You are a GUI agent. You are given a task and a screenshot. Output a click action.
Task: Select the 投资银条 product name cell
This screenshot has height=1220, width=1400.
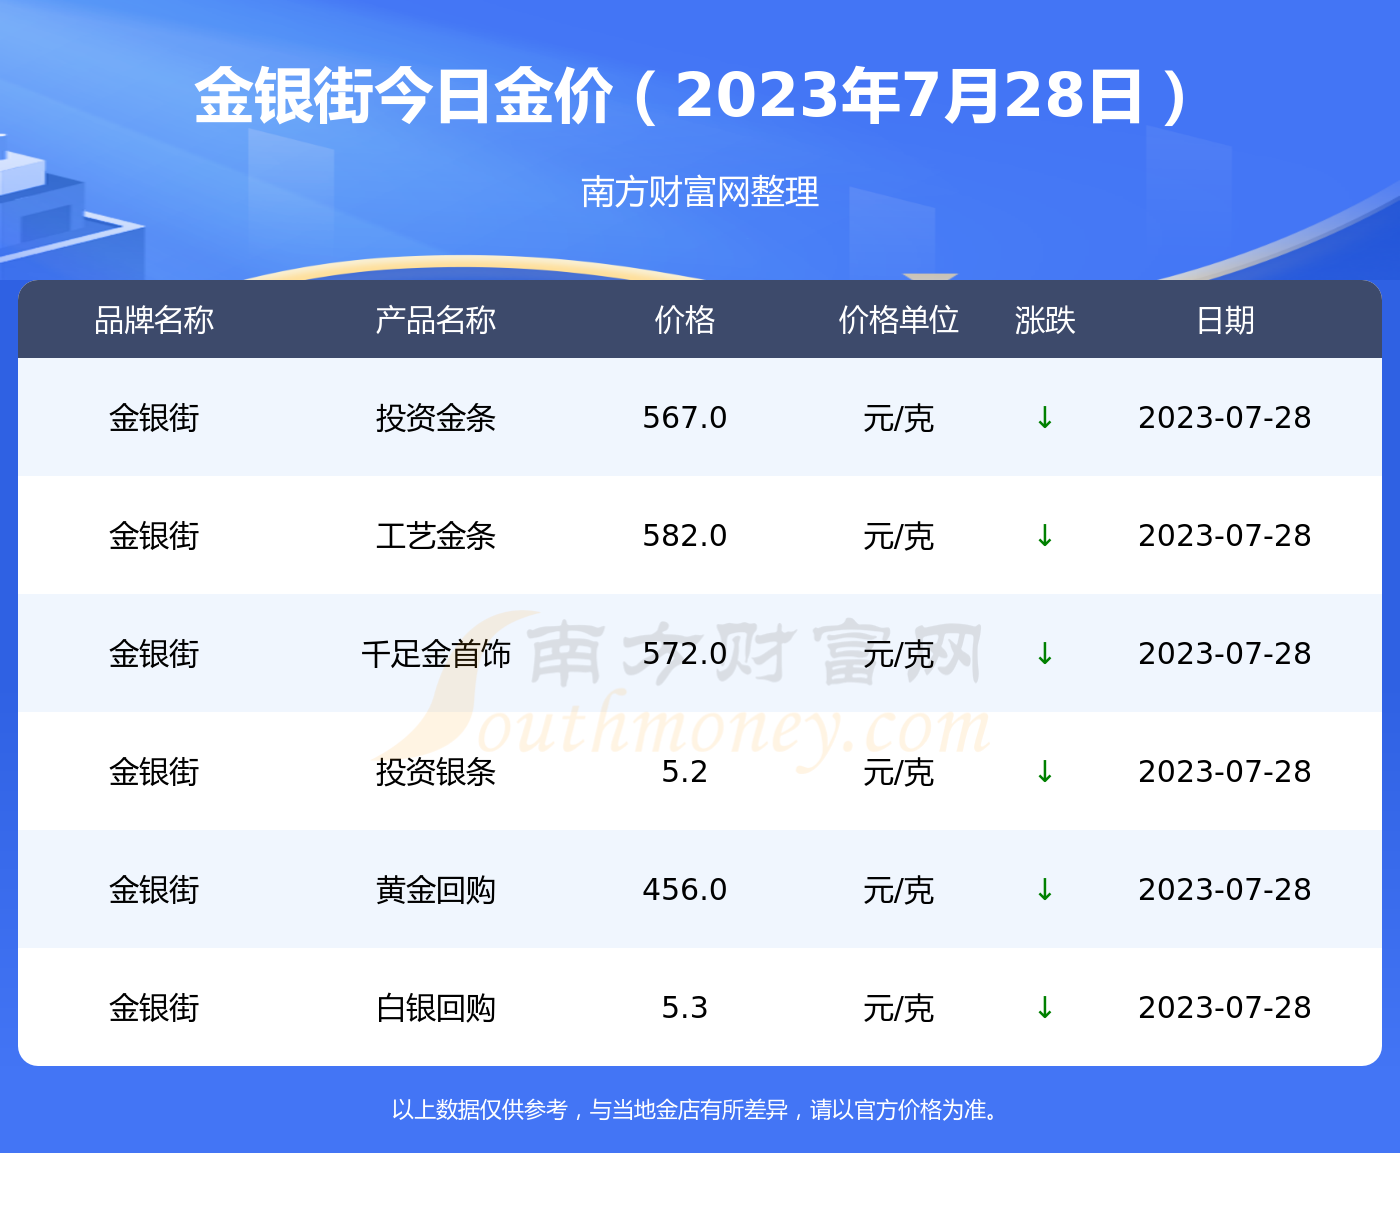[436, 772]
